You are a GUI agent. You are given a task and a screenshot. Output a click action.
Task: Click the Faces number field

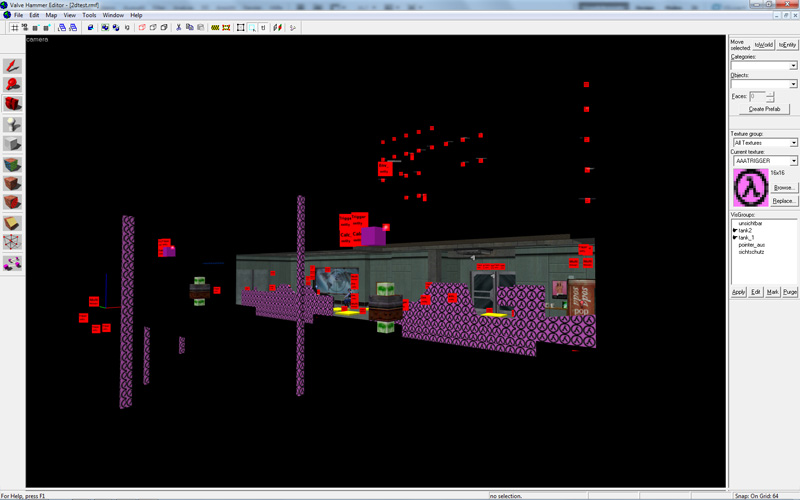coord(758,96)
